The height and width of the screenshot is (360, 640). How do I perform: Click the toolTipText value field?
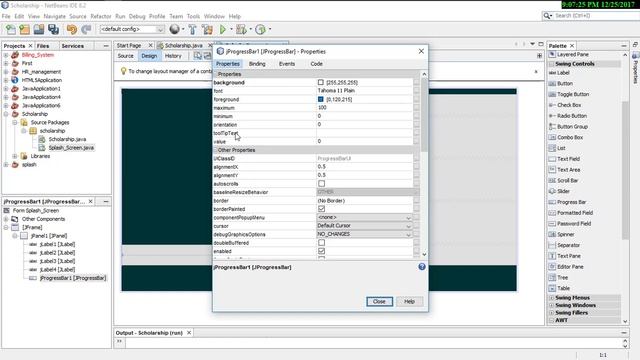364,133
